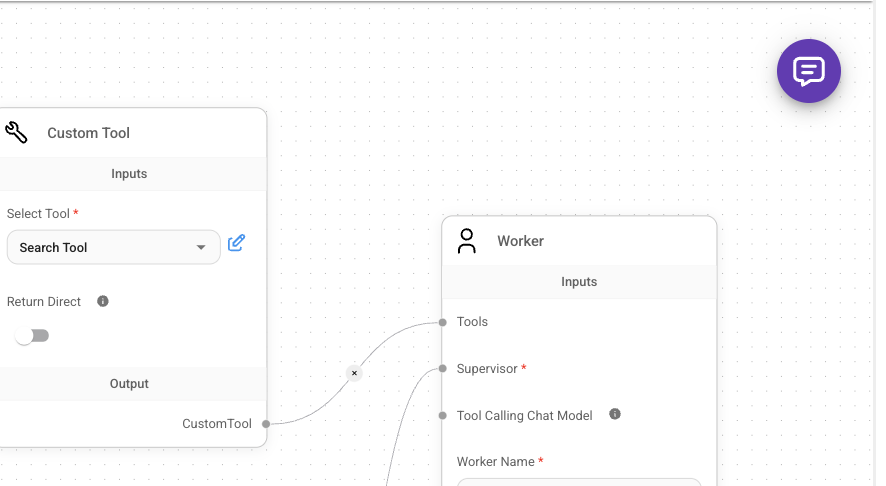Click the Inputs header in Worker node
Image resolution: width=886 pixels, height=486 pixels.
pyautogui.click(x=579, y=282)
